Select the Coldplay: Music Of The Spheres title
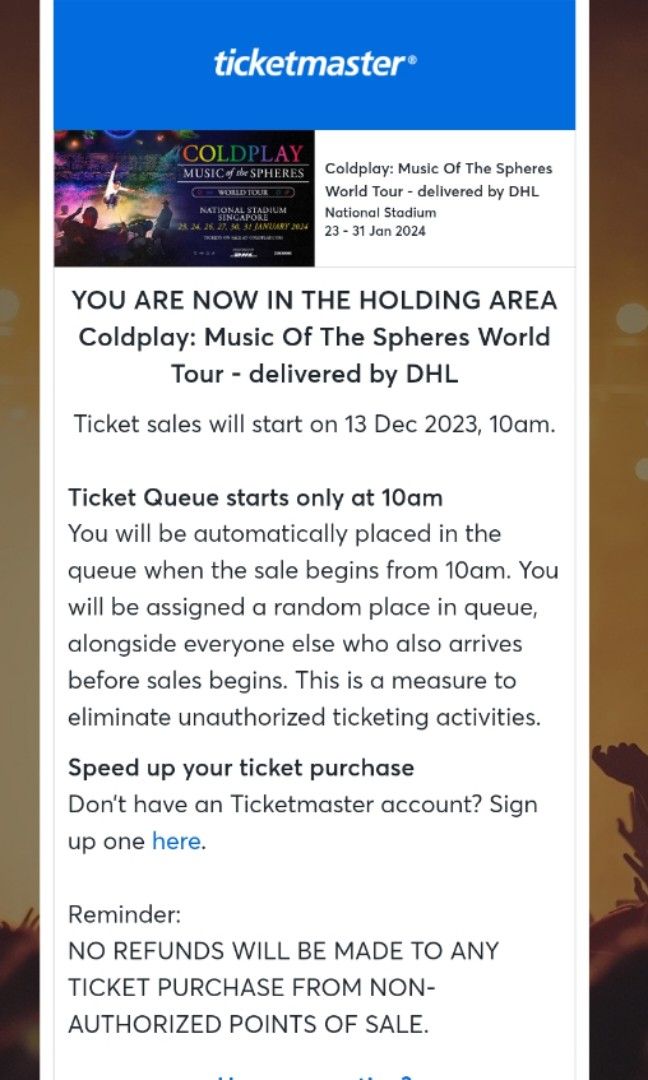648x1080 pixels. point(440,168)
